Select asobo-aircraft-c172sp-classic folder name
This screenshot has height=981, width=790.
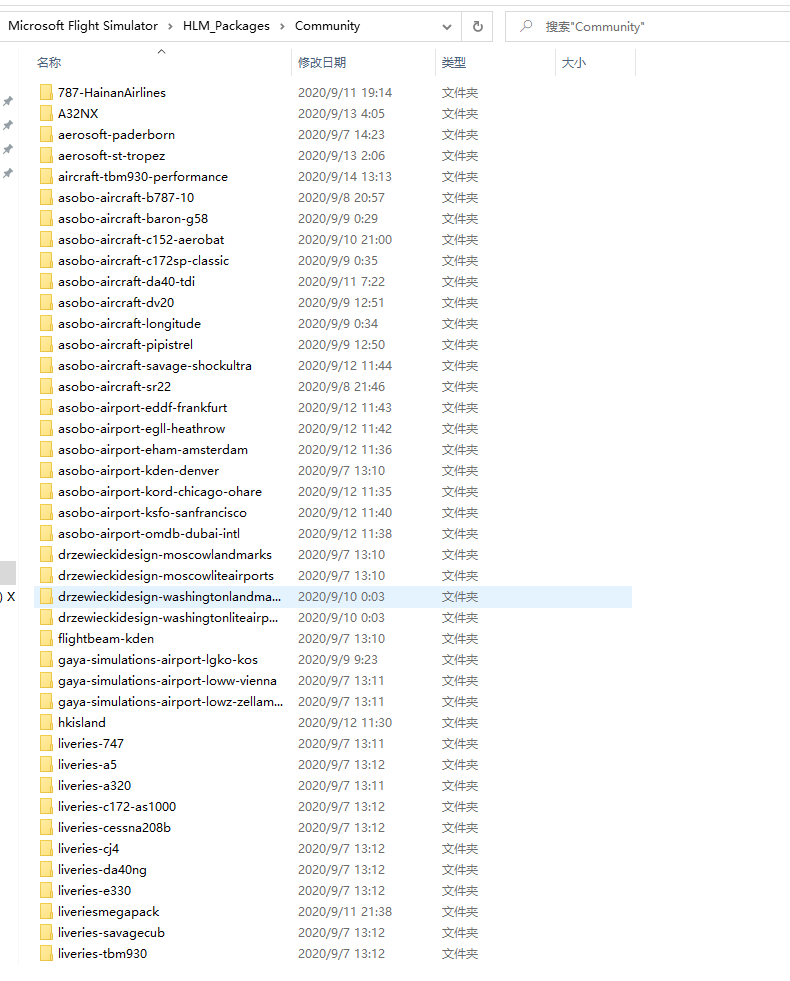[x=143, y=260]
